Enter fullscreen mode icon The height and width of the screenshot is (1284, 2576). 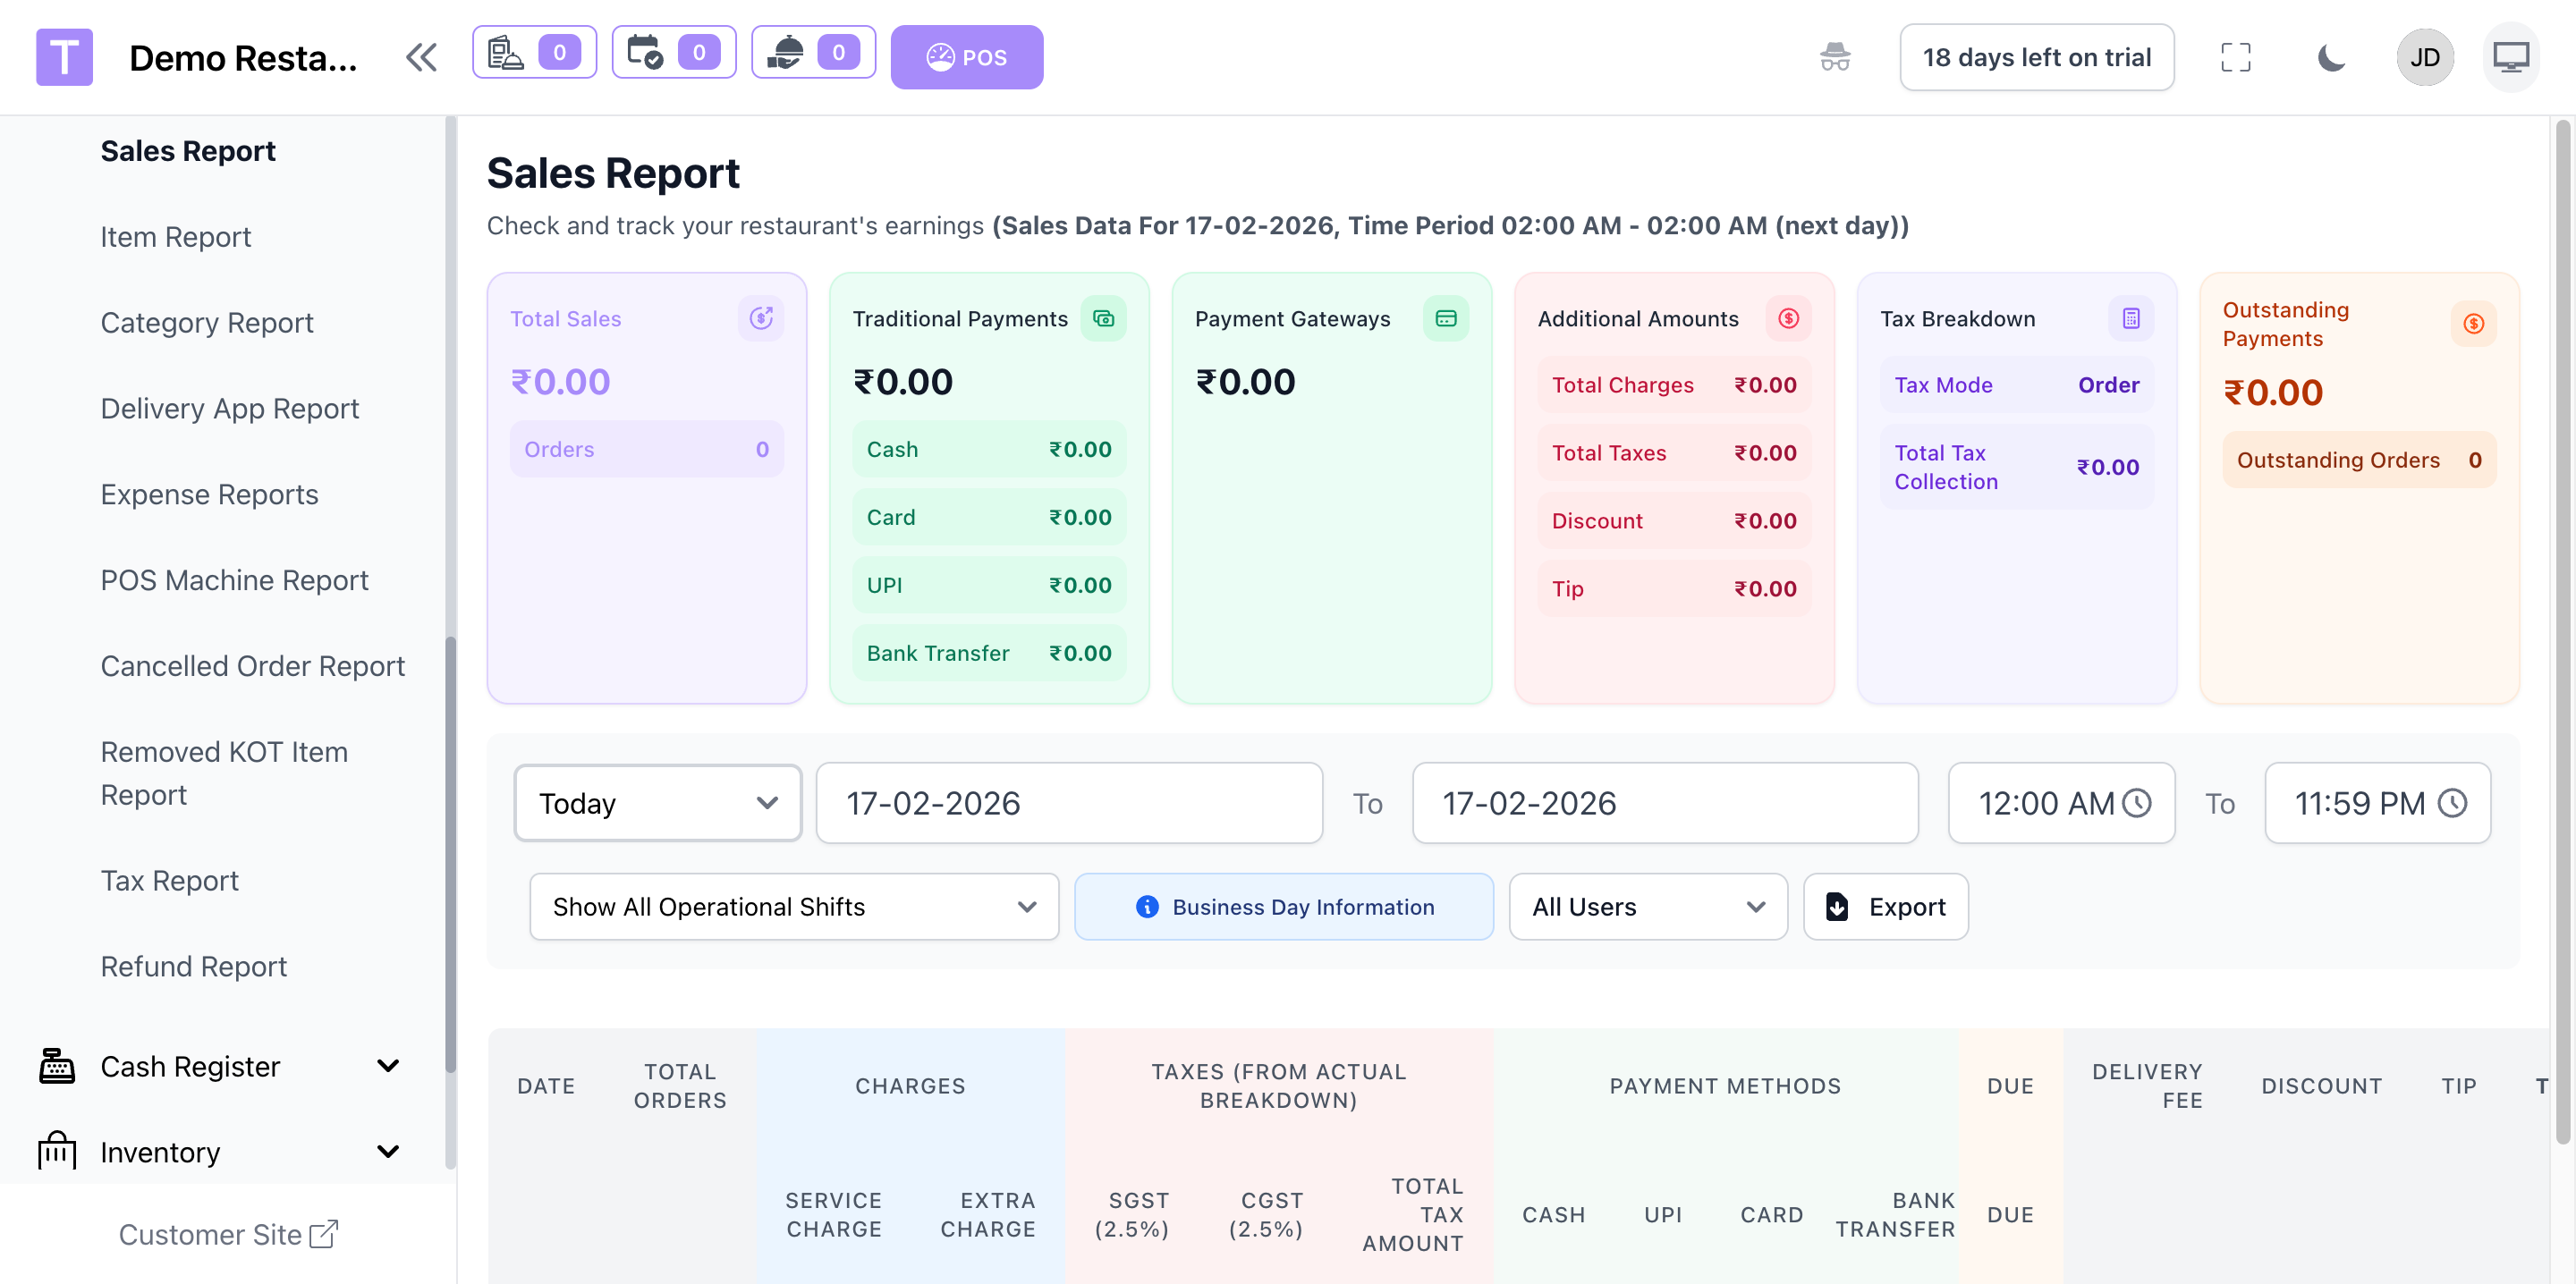(2235, 57)
